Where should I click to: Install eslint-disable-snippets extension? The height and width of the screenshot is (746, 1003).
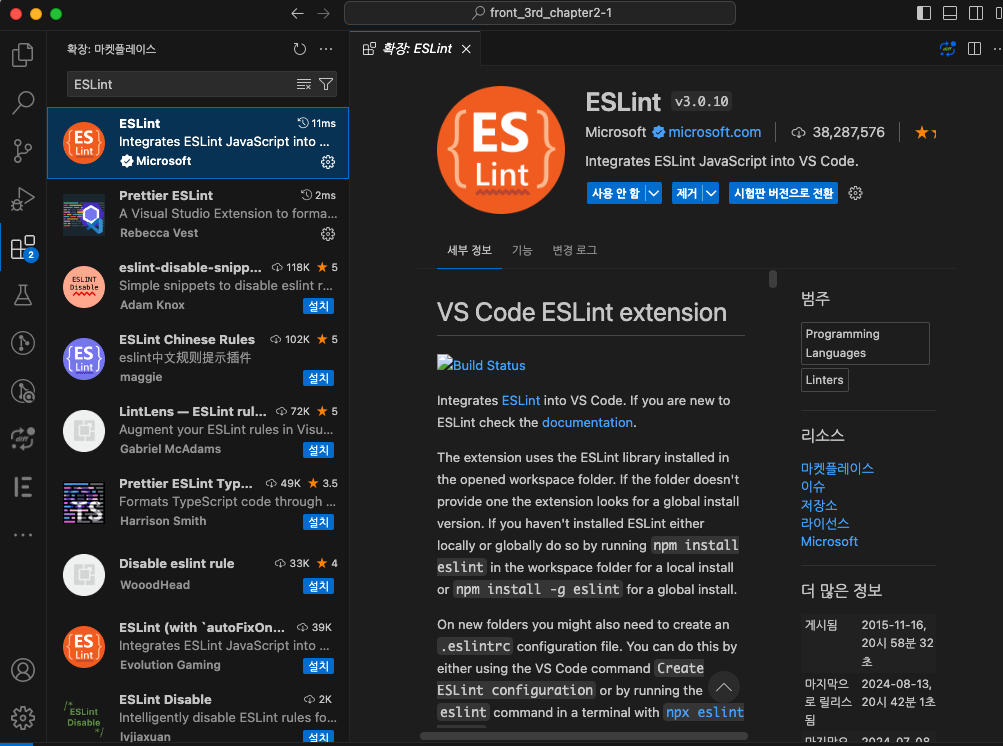tap(319, 306)
